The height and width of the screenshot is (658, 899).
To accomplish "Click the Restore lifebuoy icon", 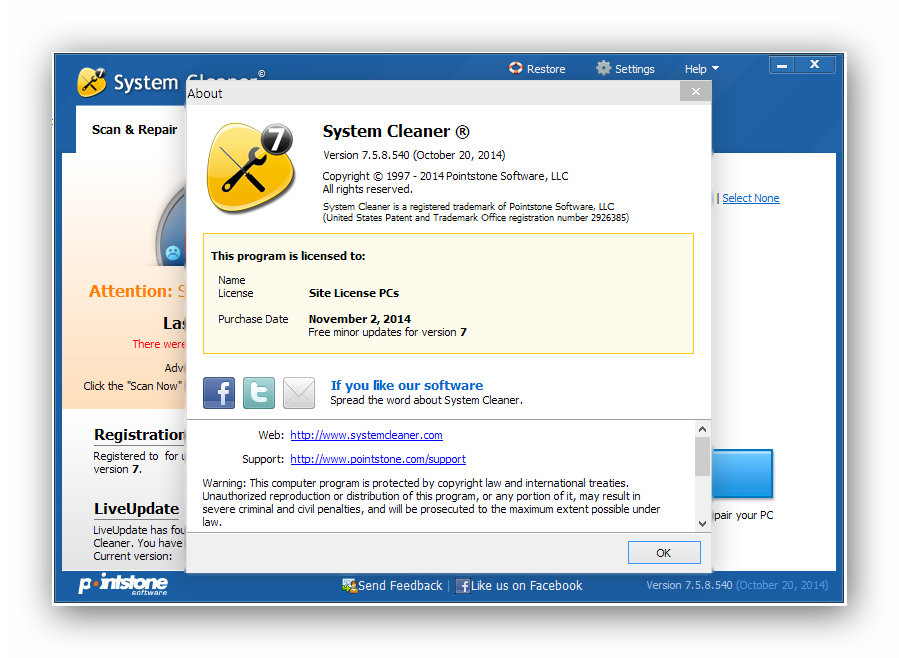I will click(515, 68).
